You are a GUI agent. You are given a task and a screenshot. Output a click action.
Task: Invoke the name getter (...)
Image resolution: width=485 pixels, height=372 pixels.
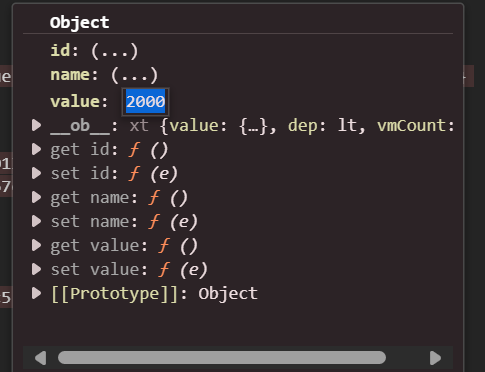tap(134, 75)
